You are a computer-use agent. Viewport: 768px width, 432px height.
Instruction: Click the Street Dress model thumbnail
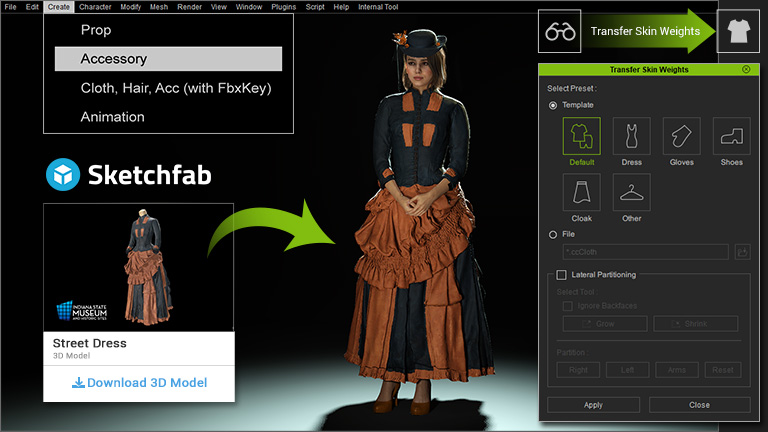click(x=139, y=267)
